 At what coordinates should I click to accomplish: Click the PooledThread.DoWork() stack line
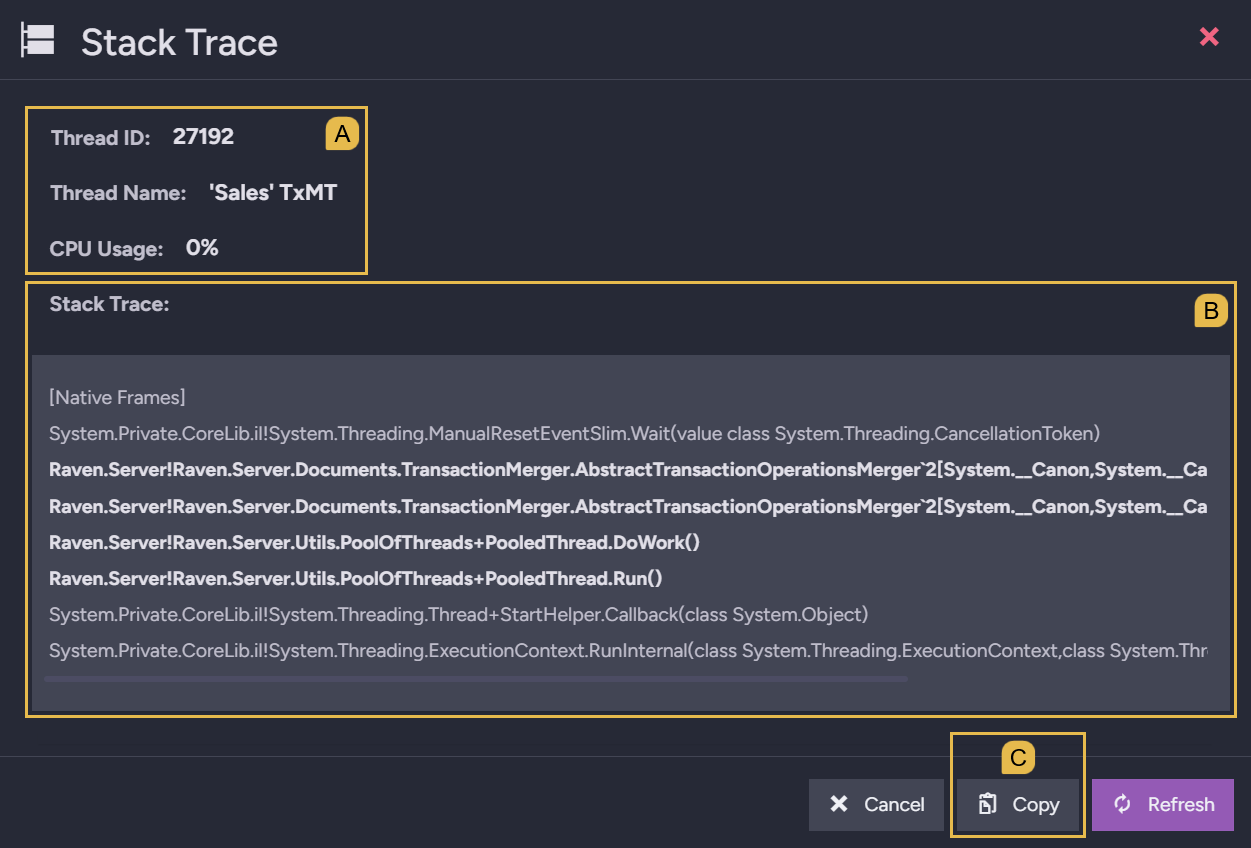click(x=374, y=543)
